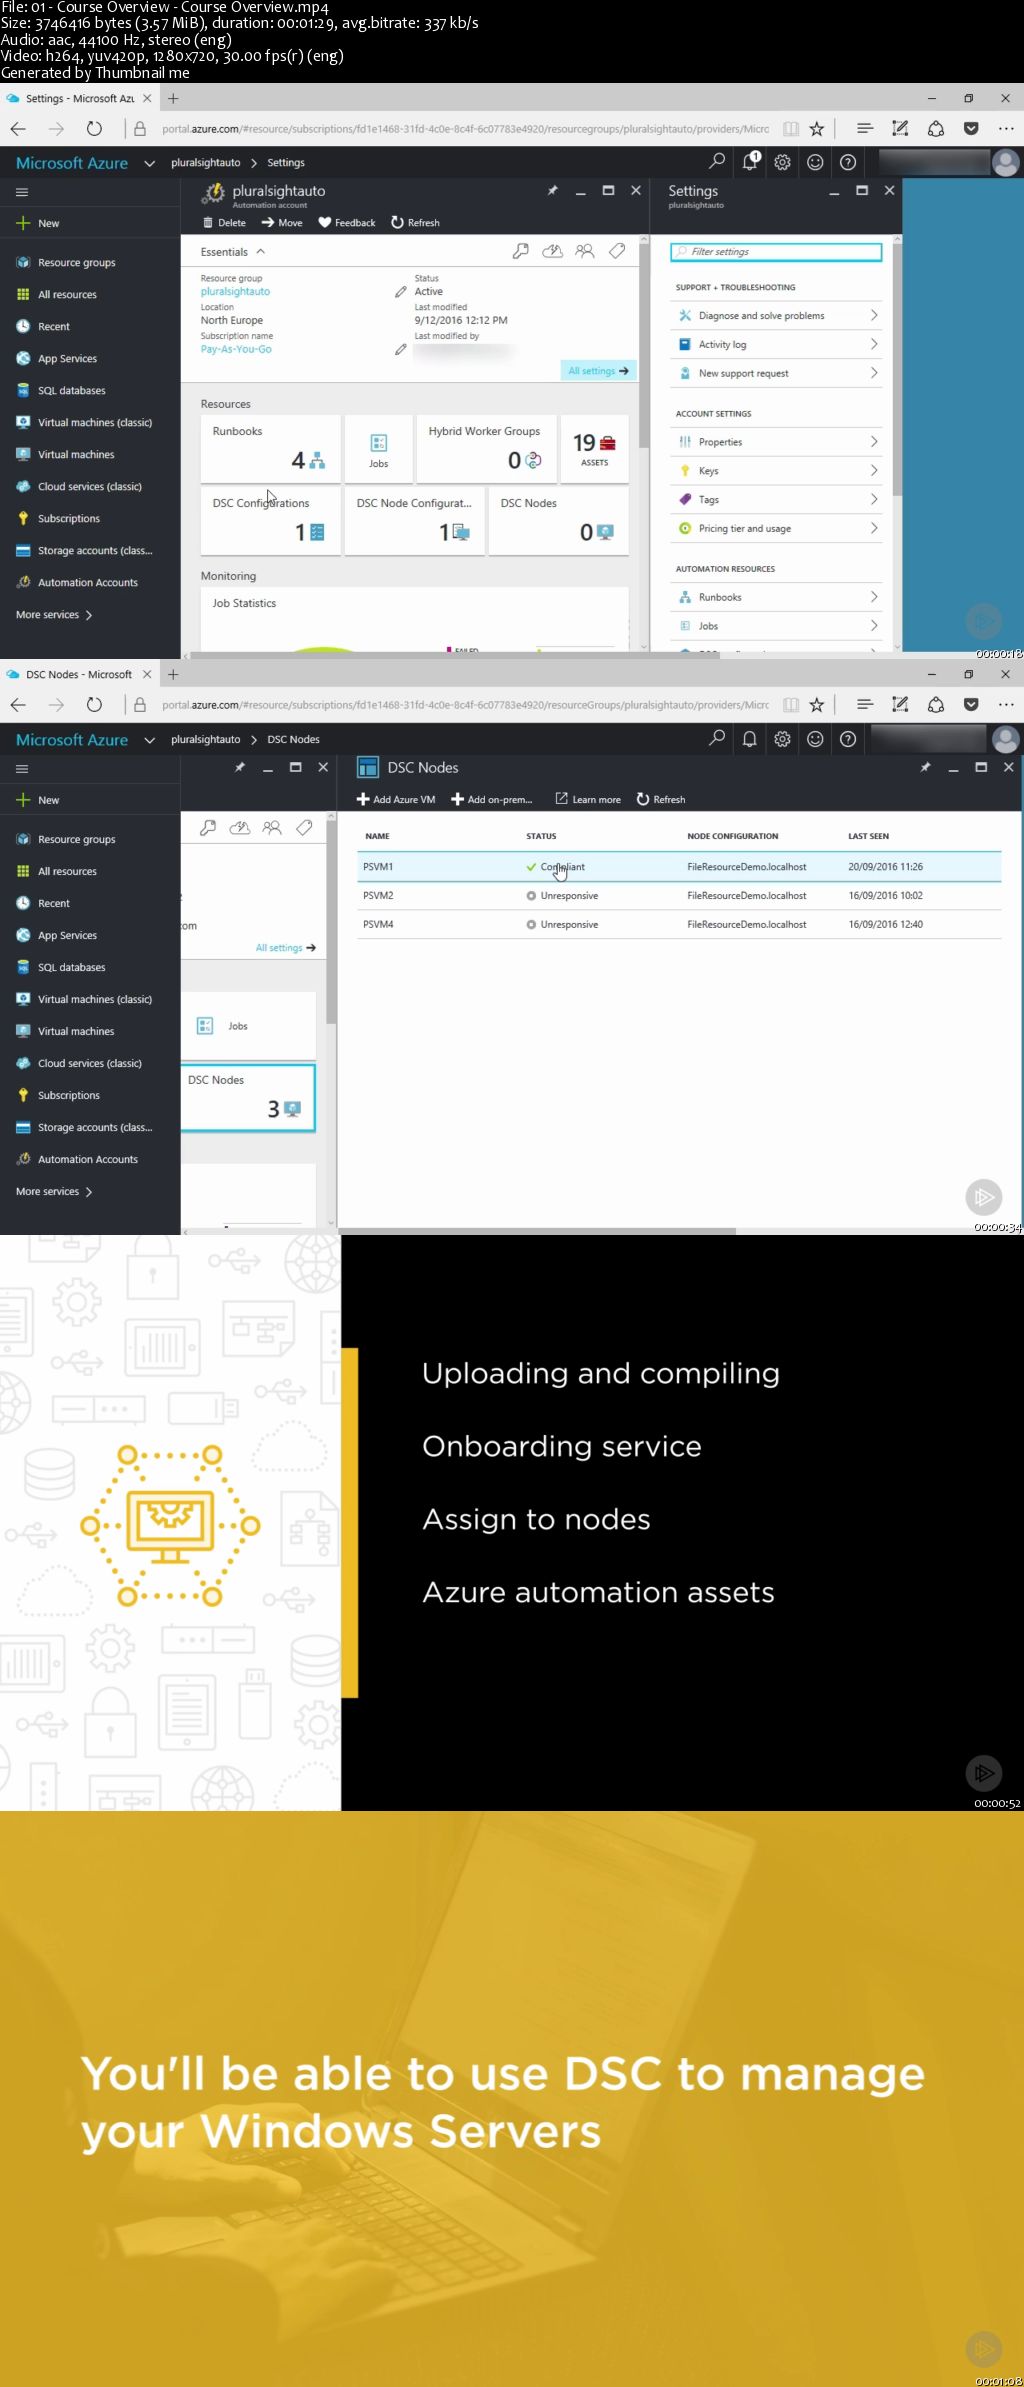
Task: Expand More services in DSC Nodes window sidebar
Action: 54,1191
